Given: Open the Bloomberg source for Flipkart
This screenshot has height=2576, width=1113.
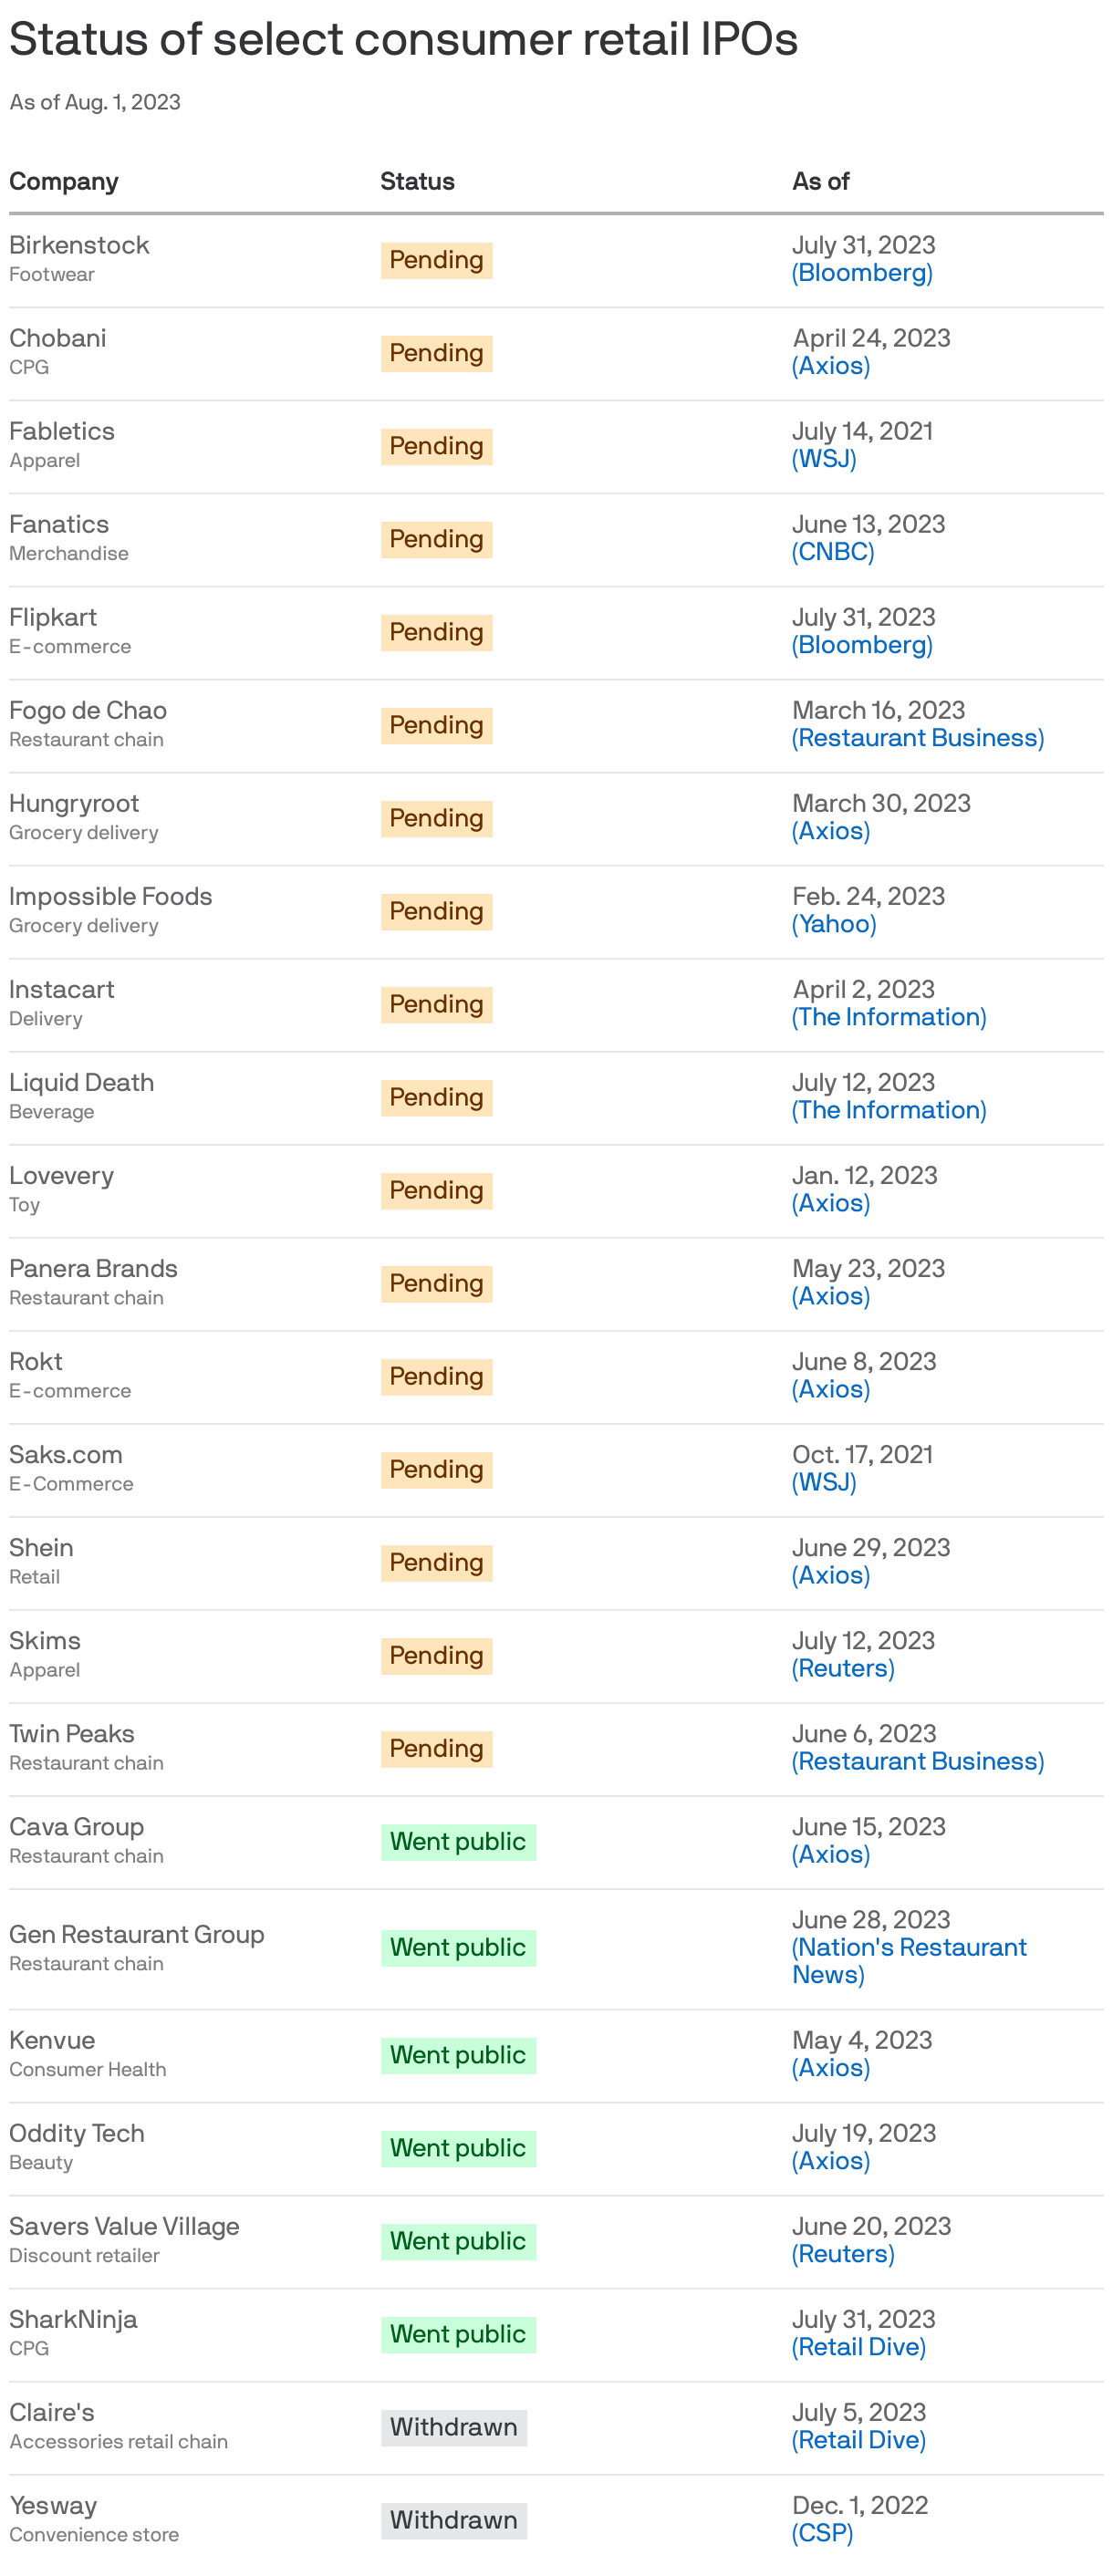Looking at the screenshot, I should [x=862, y=645].
